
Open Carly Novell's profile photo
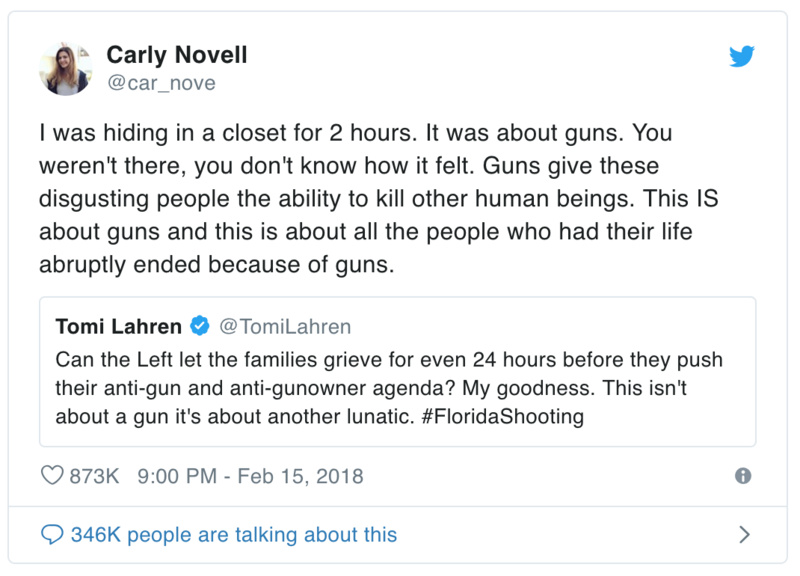pyautogui.click(x=66, y=69)
